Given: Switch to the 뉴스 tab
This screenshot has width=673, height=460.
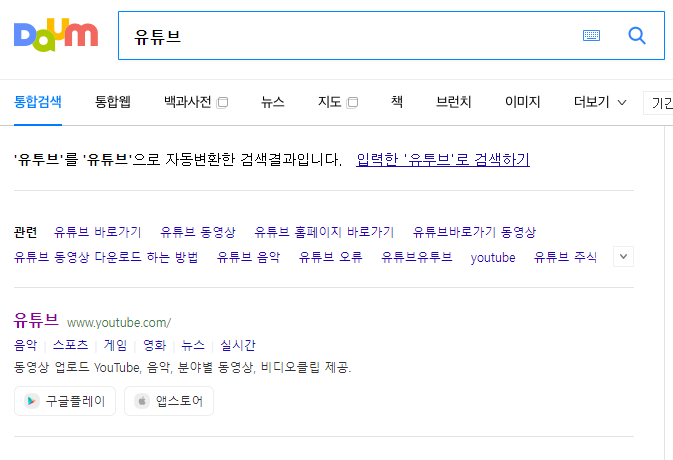Looking at the screenshot, I should [273, 102].
